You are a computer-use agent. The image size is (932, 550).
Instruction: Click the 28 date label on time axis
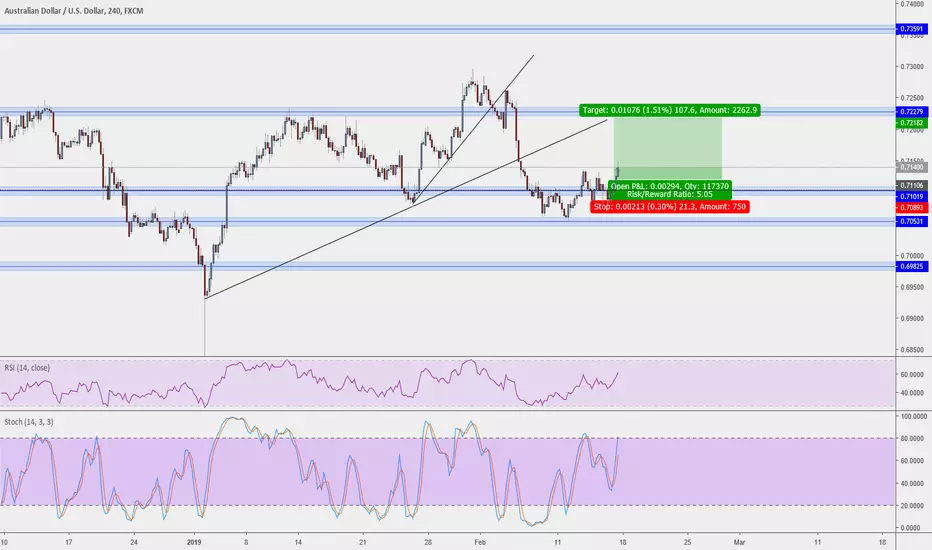pyautogui.click(x=428, y=542)
